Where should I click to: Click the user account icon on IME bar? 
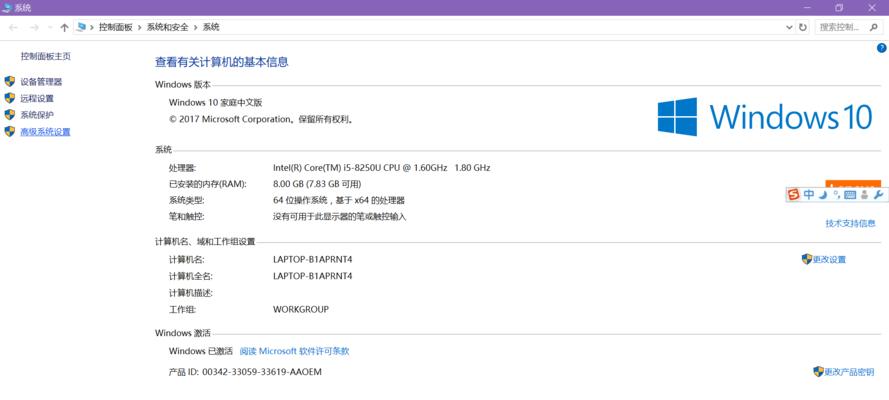point(864,195)
